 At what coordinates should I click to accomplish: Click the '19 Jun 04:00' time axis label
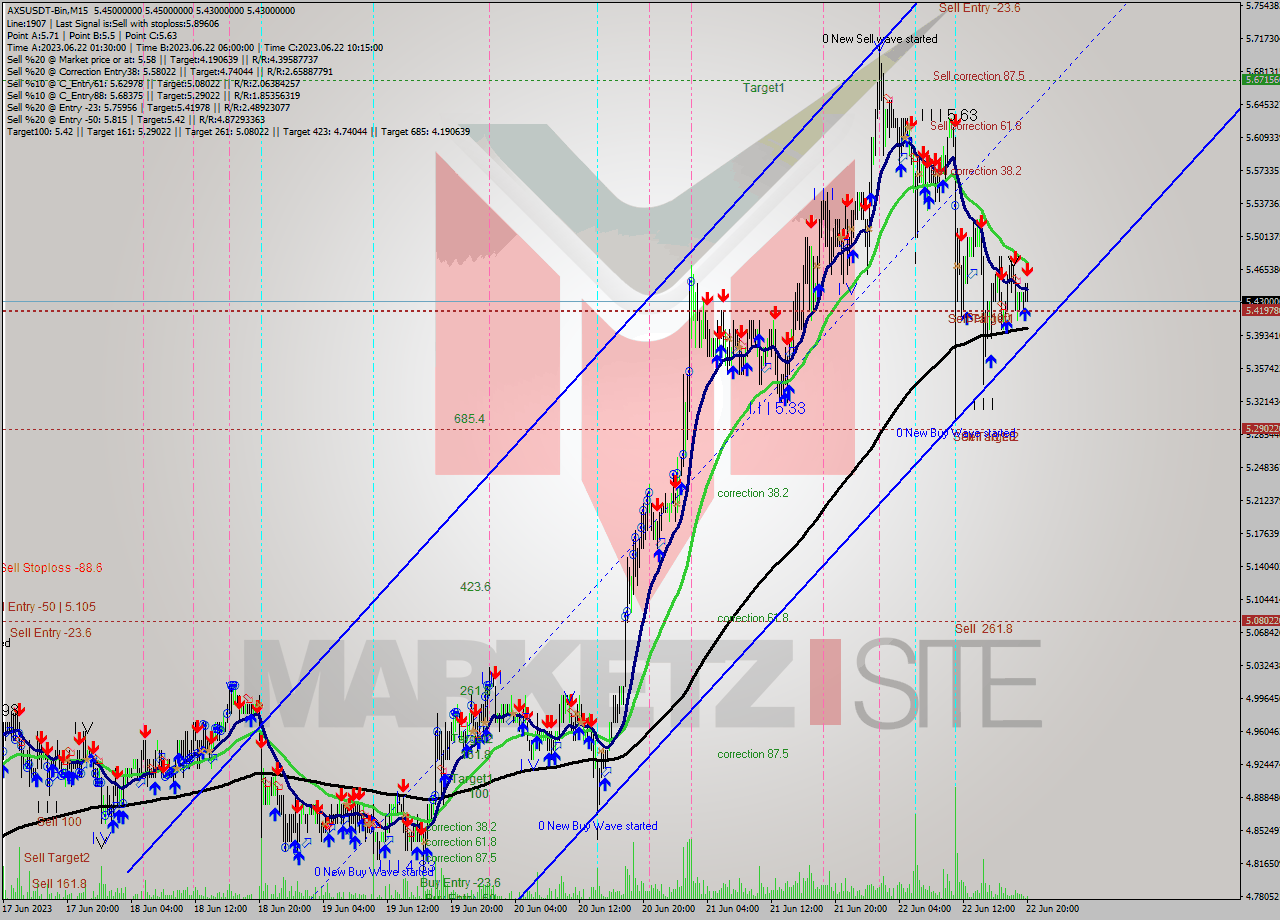click(x=349, y=909)
